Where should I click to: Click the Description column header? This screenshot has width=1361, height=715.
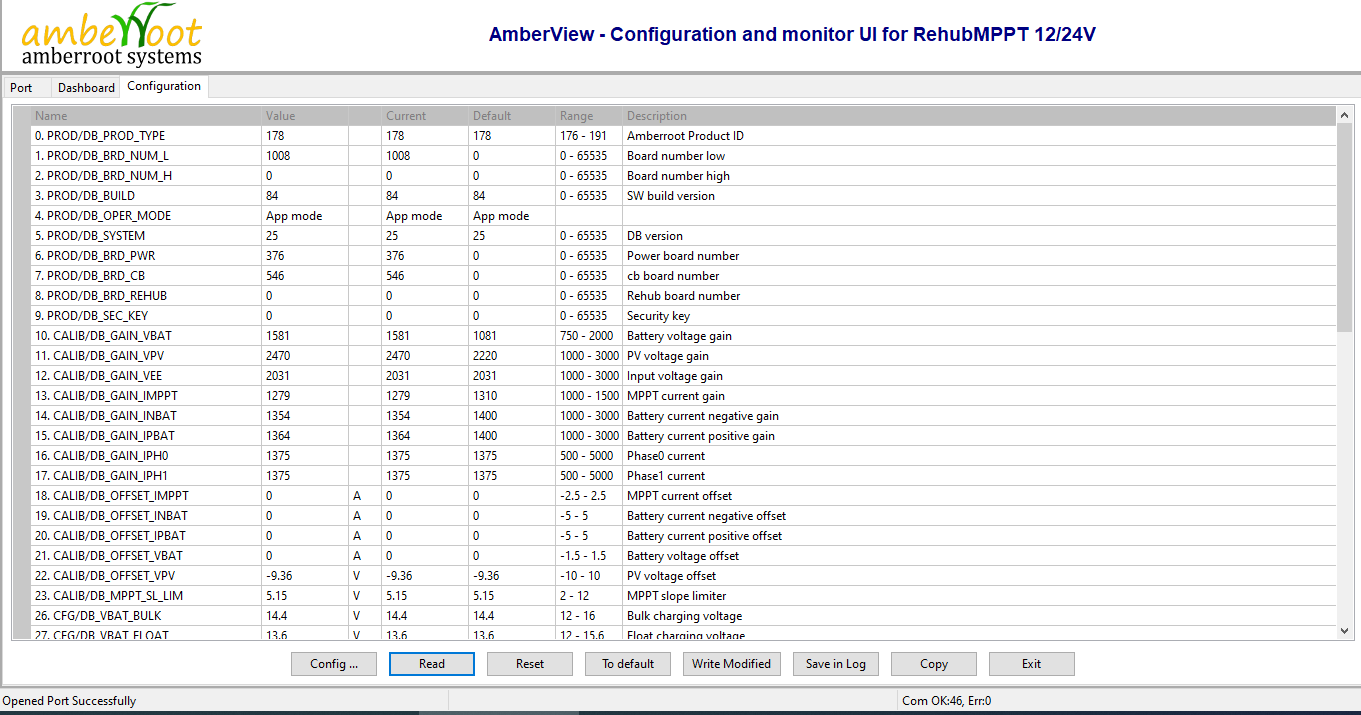coord(980,116)
